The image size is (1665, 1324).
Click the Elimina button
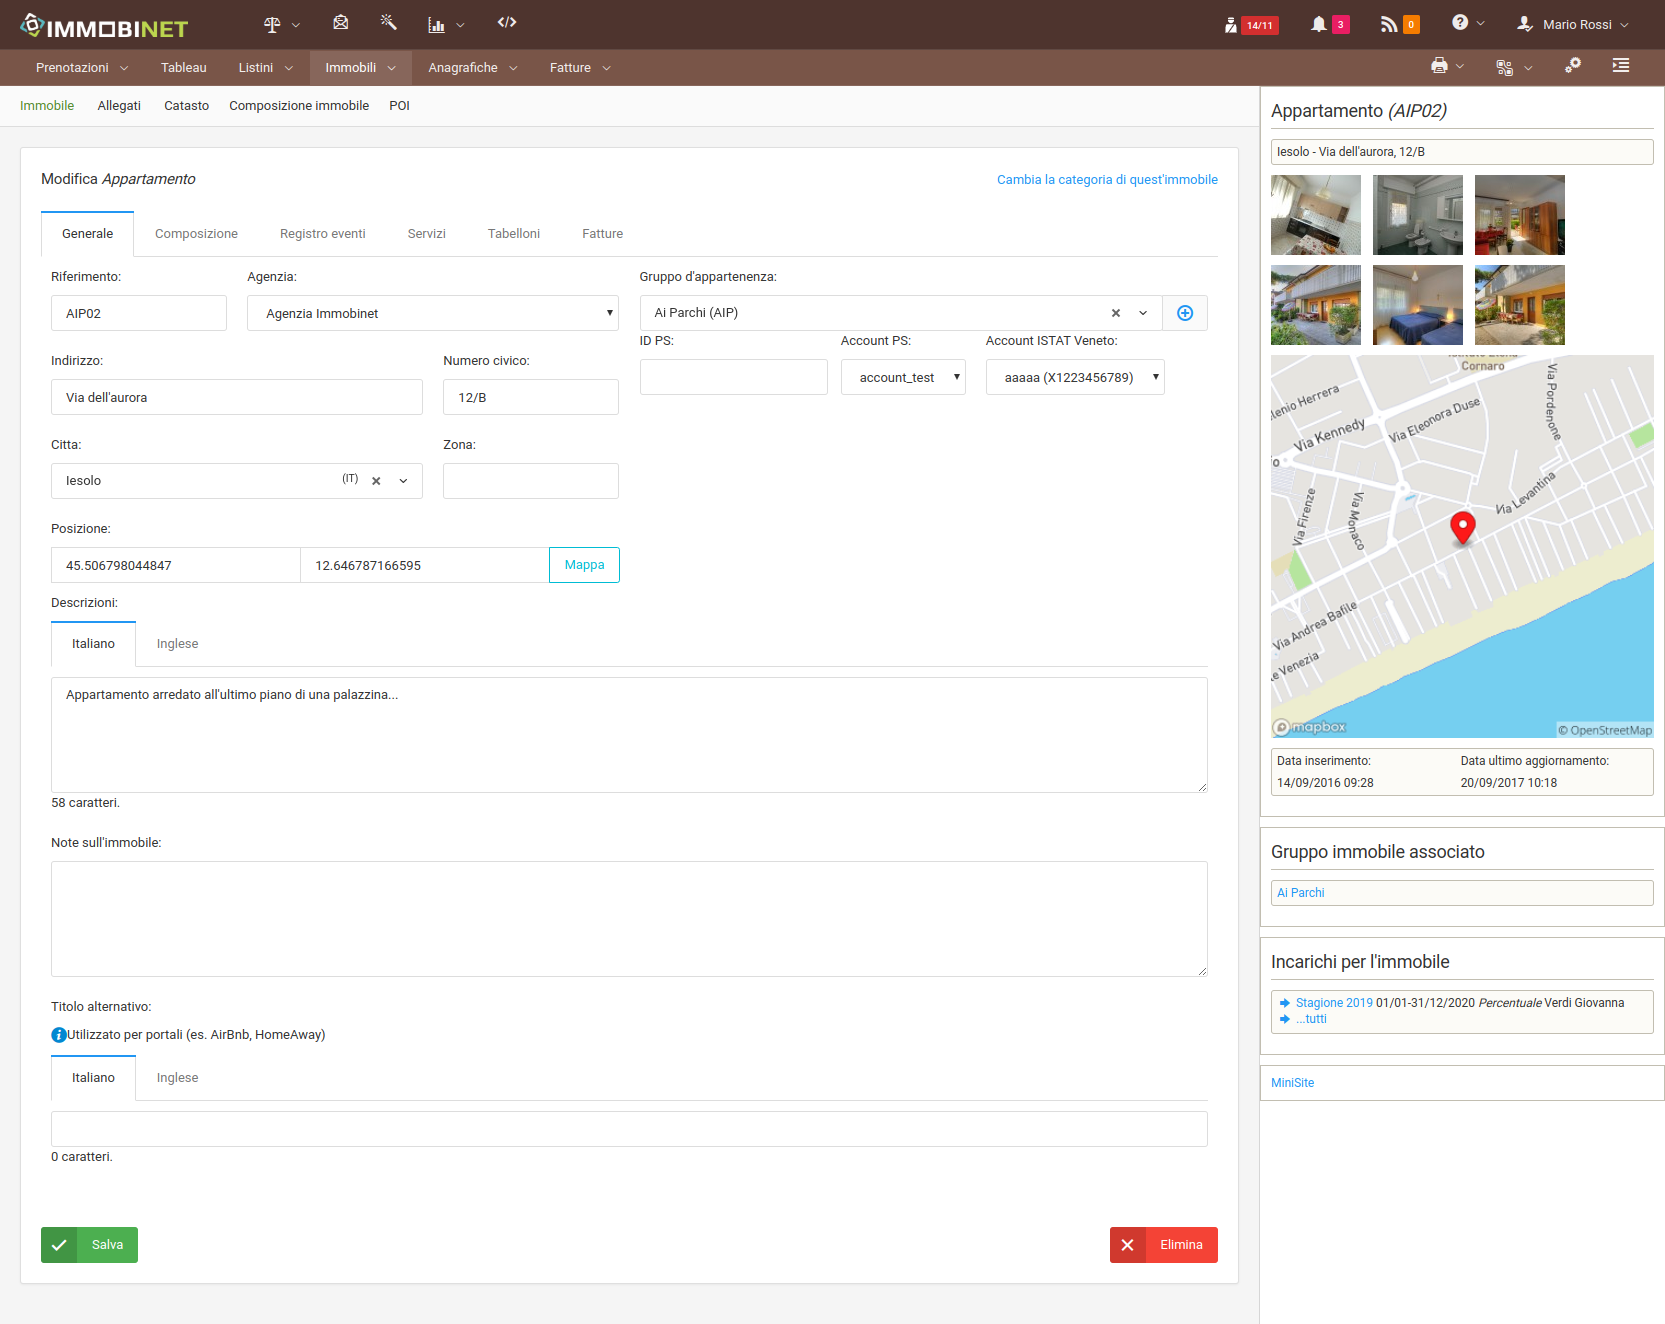tap(1164, 1245)
